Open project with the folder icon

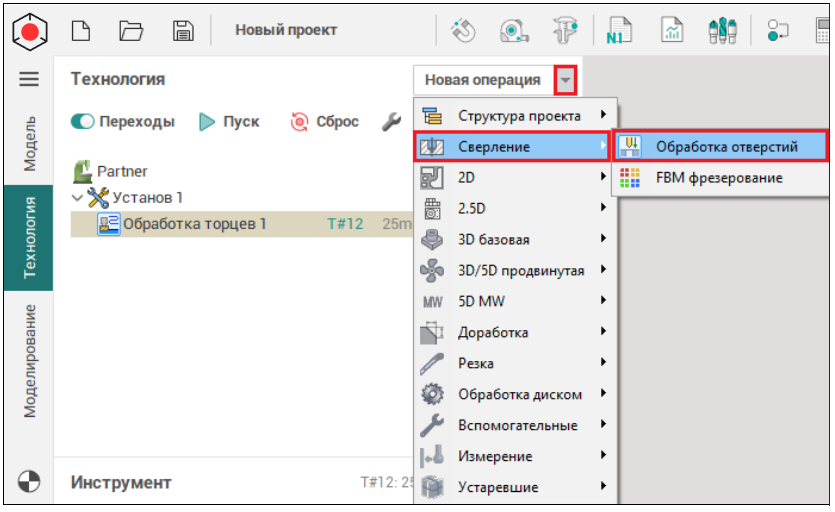click(131, 30)
